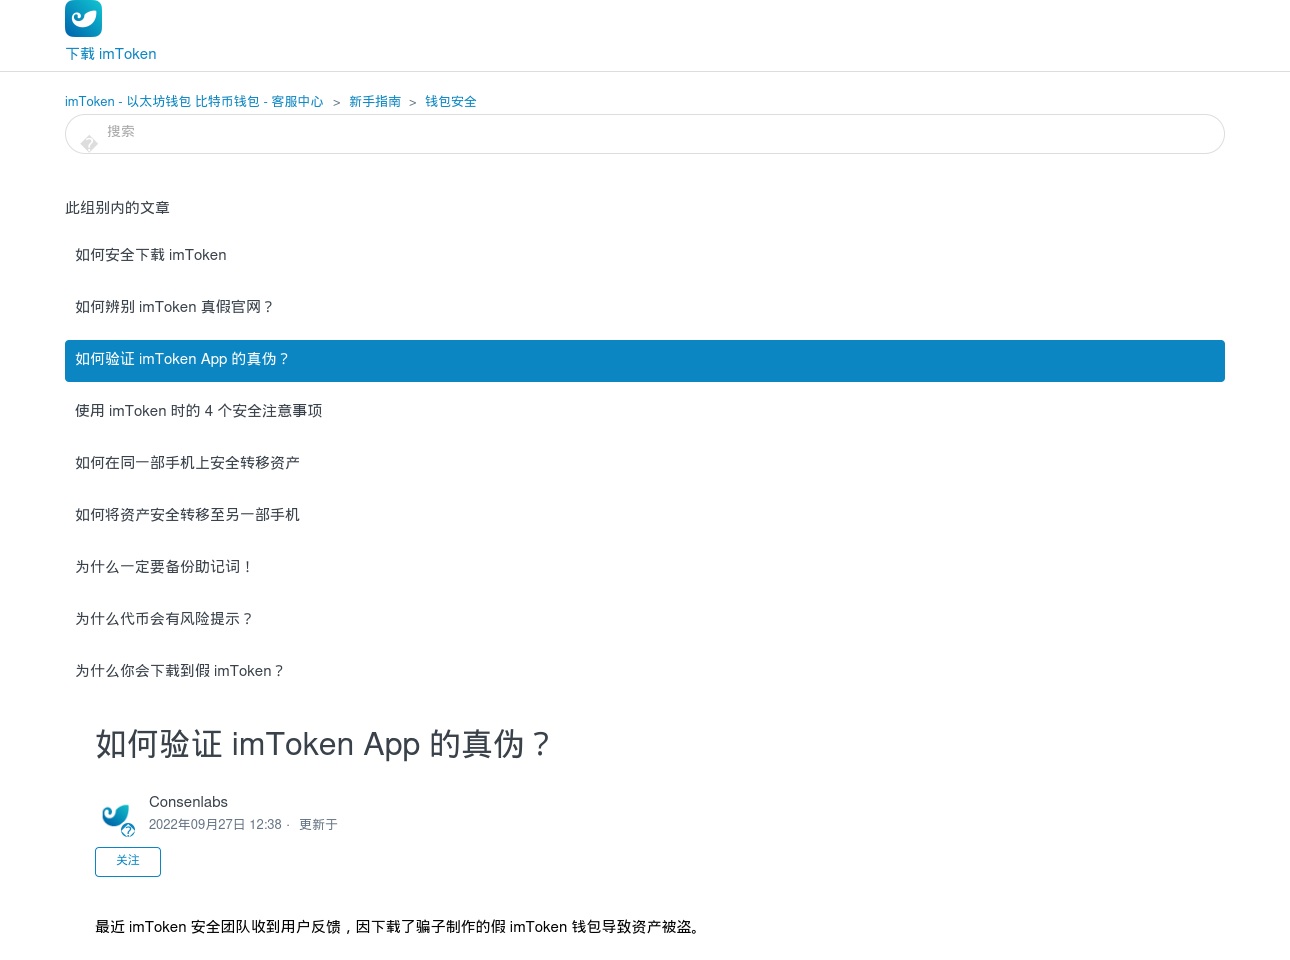This screenshot has height=960, width=1290.
Task: Click the search icon in search box
Action: coord(89,144)
